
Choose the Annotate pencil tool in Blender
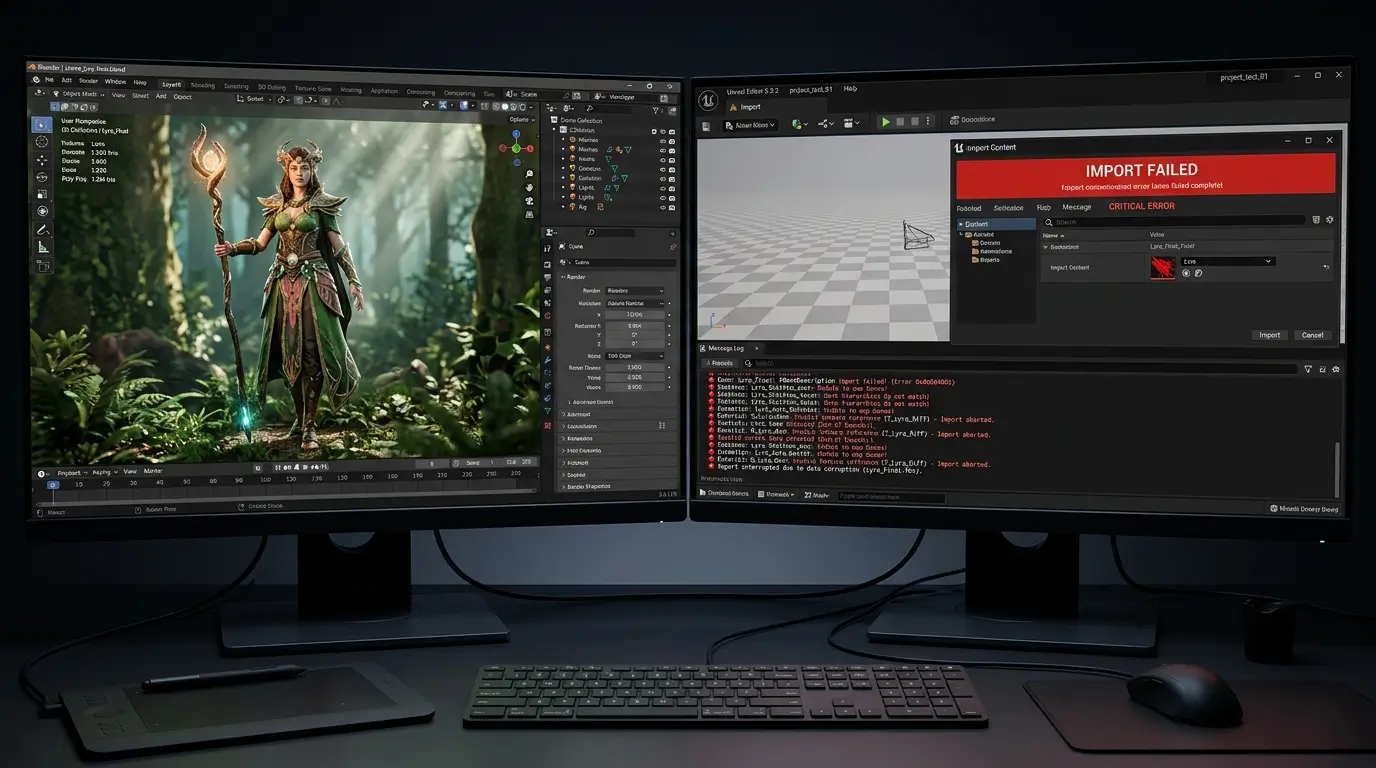42,229
